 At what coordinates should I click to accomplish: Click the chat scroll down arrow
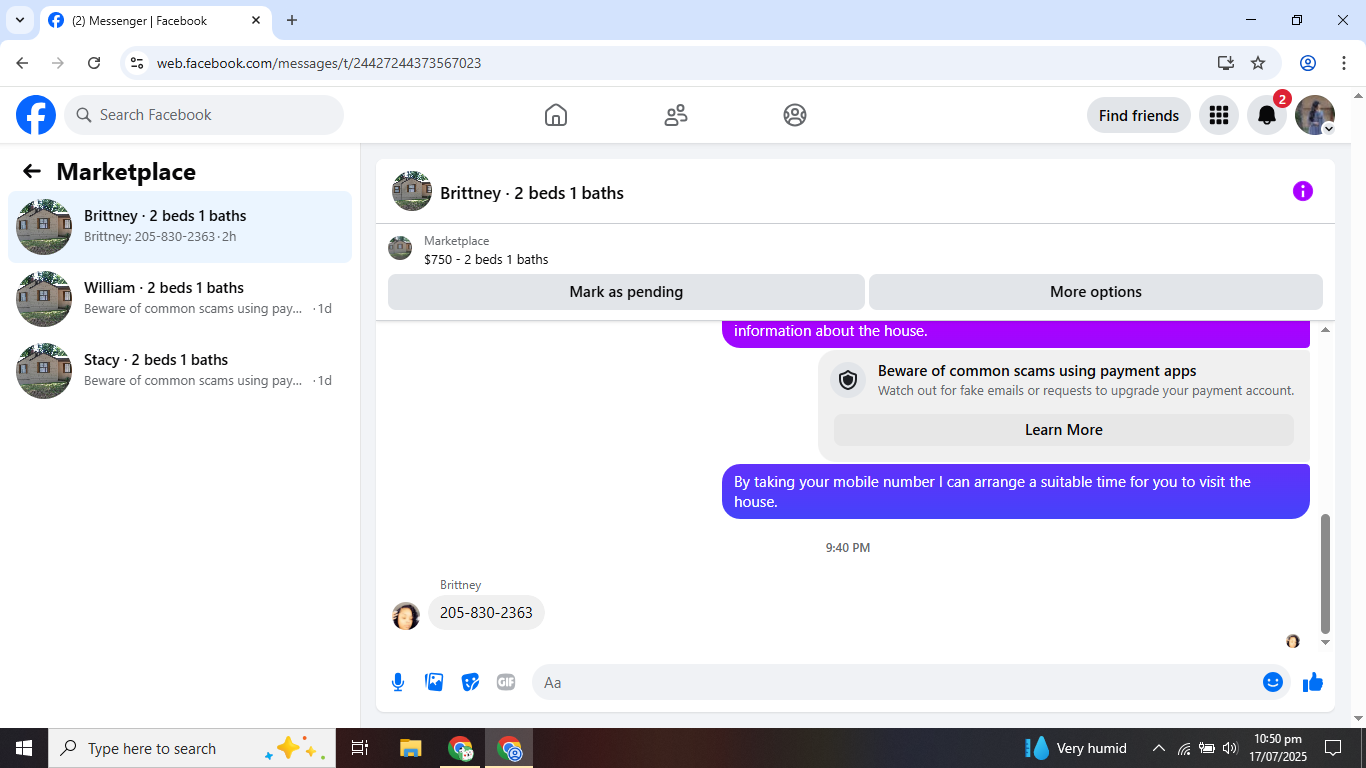pyautogui.click(x=1326, y=642)
